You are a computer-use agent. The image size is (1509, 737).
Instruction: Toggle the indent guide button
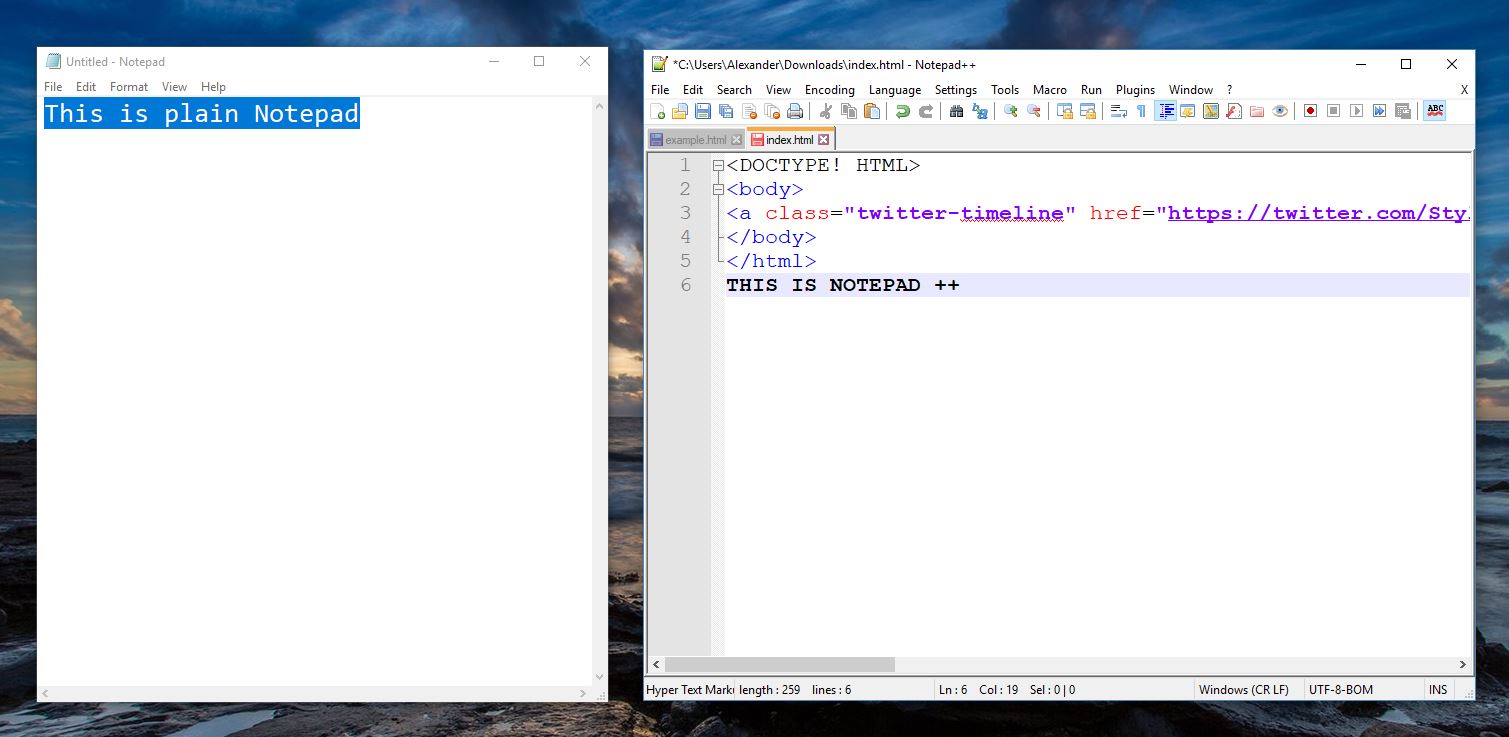click(x=1165, y=111)
